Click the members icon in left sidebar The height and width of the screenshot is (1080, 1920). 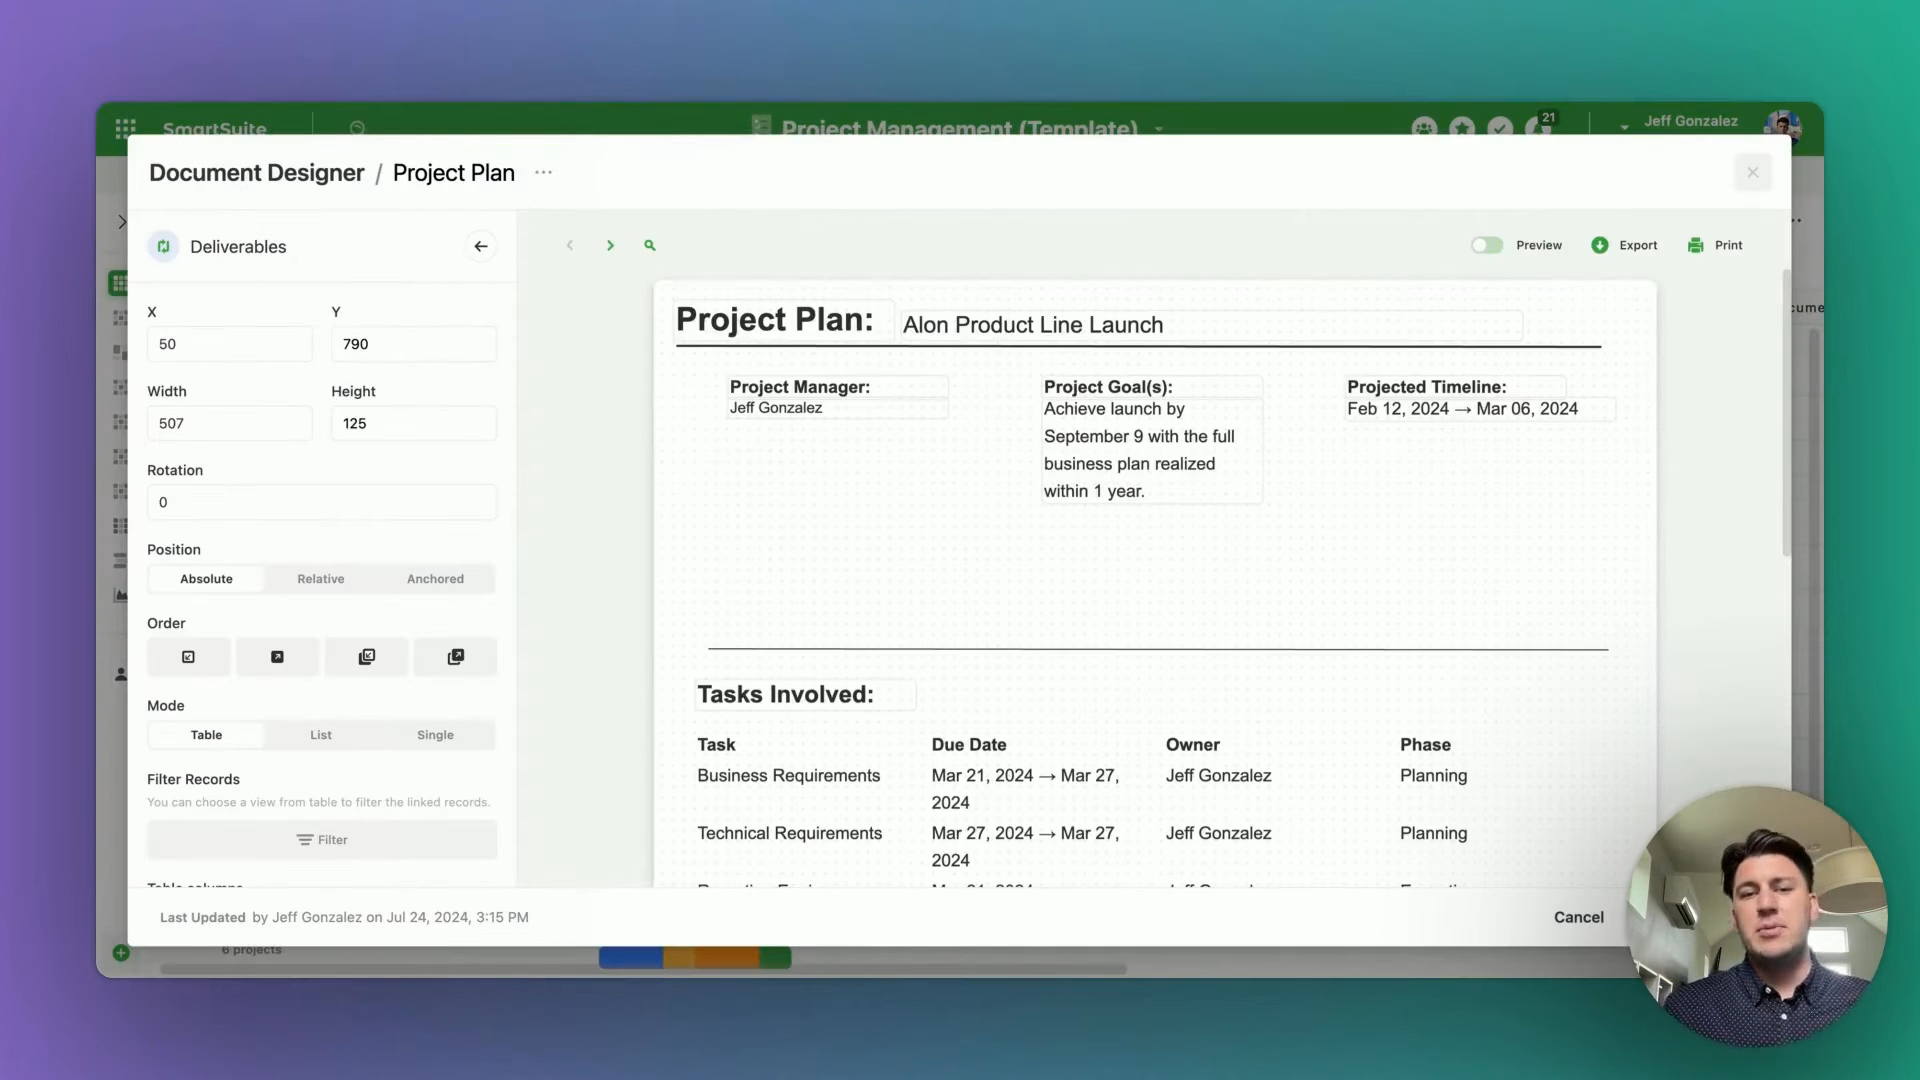point(121,675)
